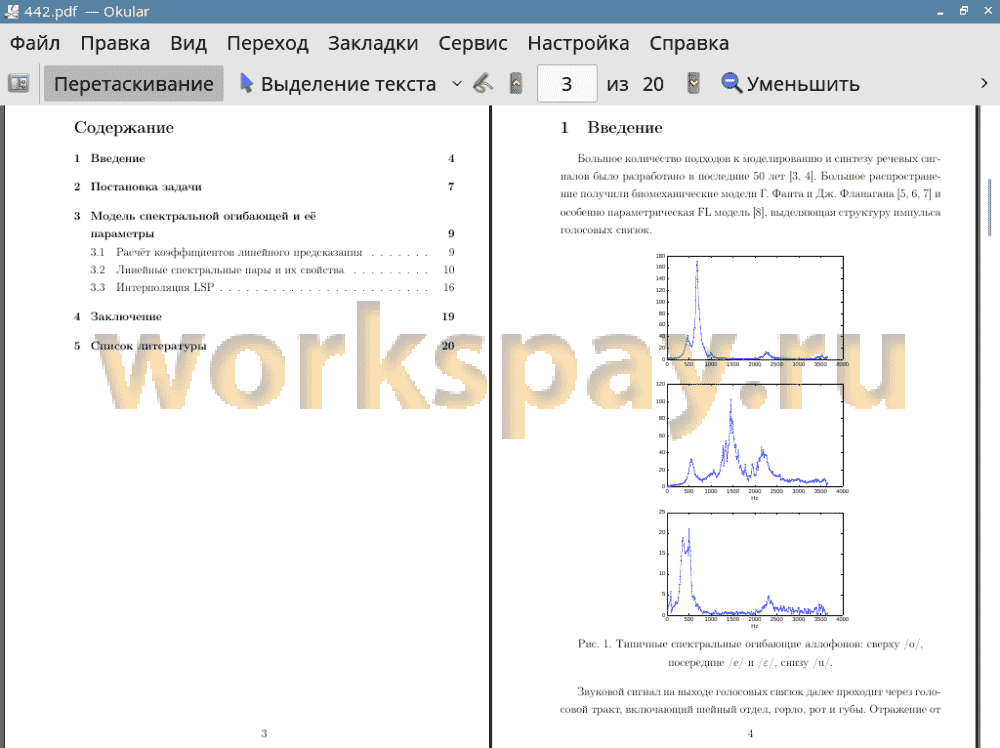The height and width of the screenshot is (748, 1000).
Task: Click the annotation pen tool icon
Action: pyautogui.click(x=483, y=84)
